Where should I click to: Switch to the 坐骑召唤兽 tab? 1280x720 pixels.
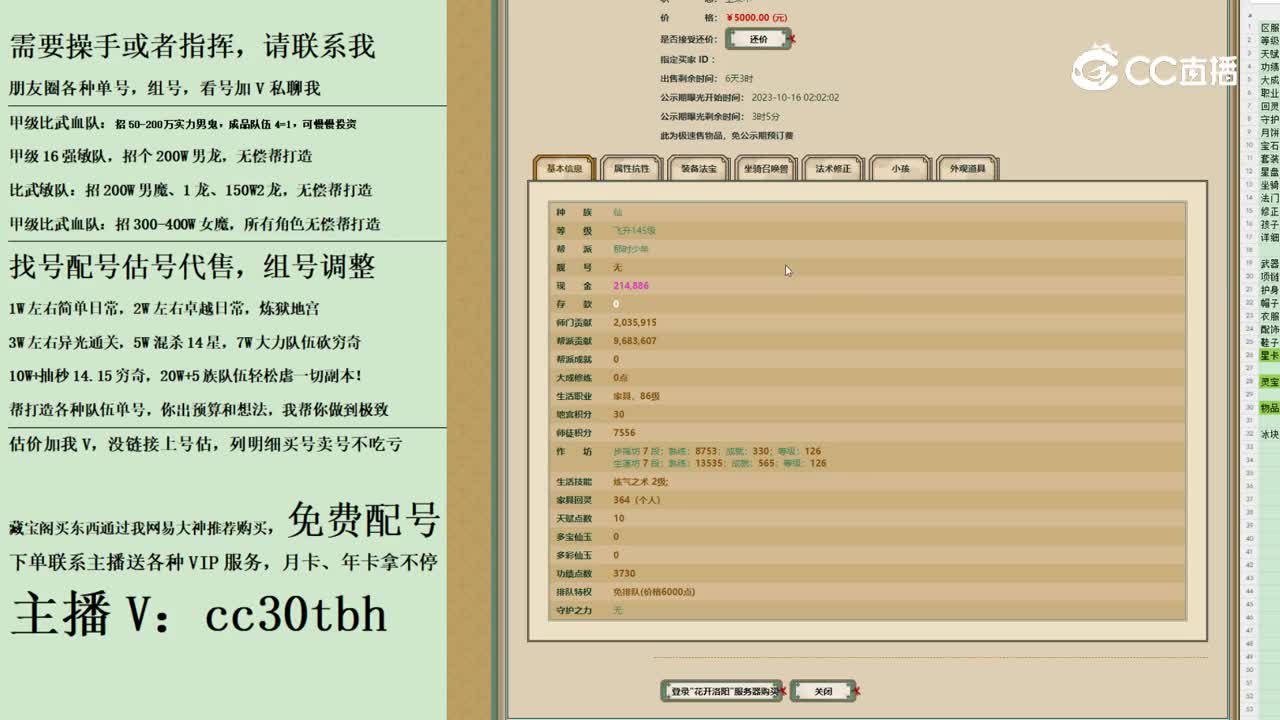point(766,169)
